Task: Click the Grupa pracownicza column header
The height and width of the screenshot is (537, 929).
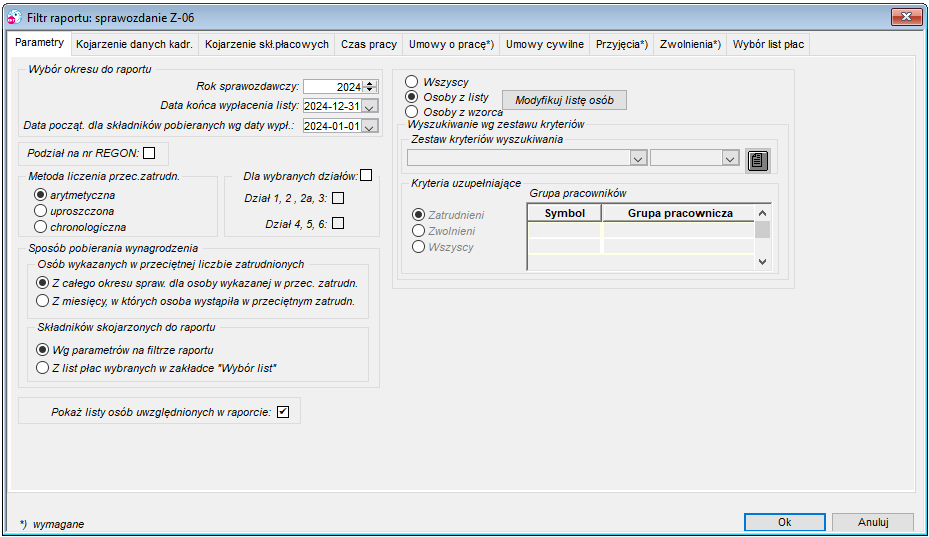Action: (x=680, y=213)
